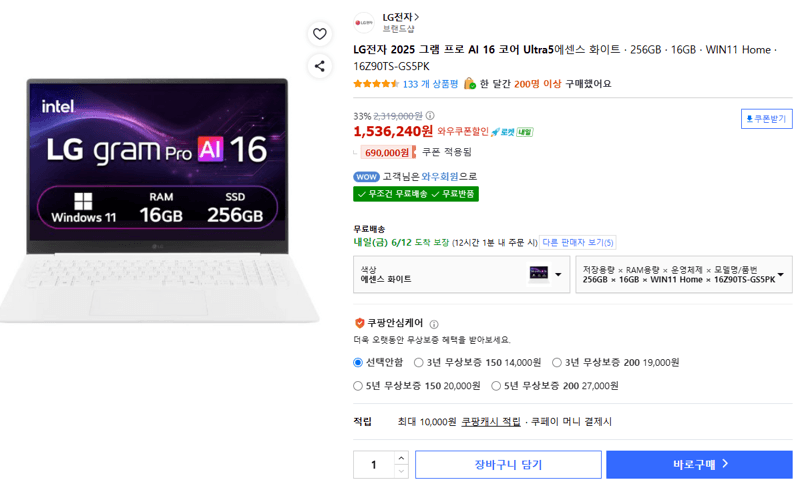Image resolution: width=800 pixels, height=486 pixels.
Task: Click the rocket delivery badge icon
Action: click(x=503, y=132)
